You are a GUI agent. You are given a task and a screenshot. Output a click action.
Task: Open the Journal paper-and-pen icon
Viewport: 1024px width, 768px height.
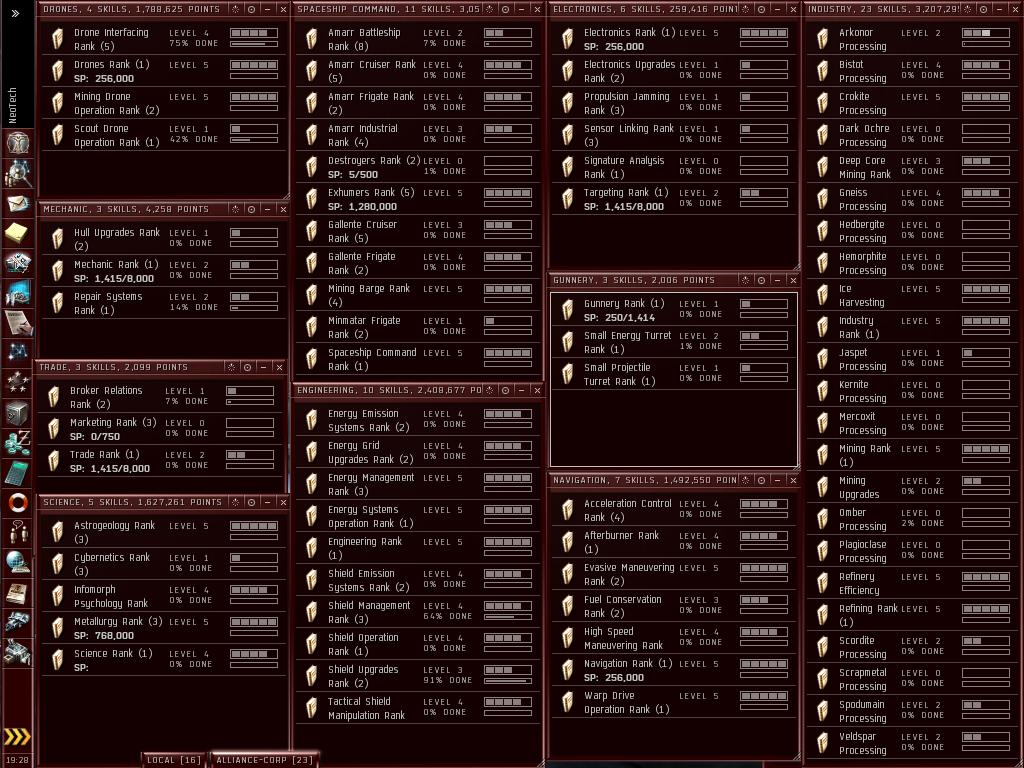point(18,322)
